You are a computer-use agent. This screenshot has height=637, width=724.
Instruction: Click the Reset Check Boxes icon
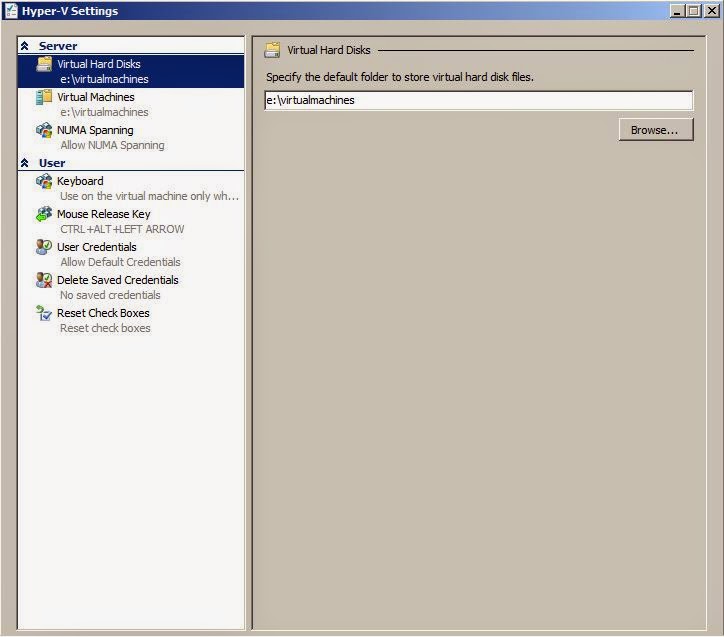click(x=44, y=313)
